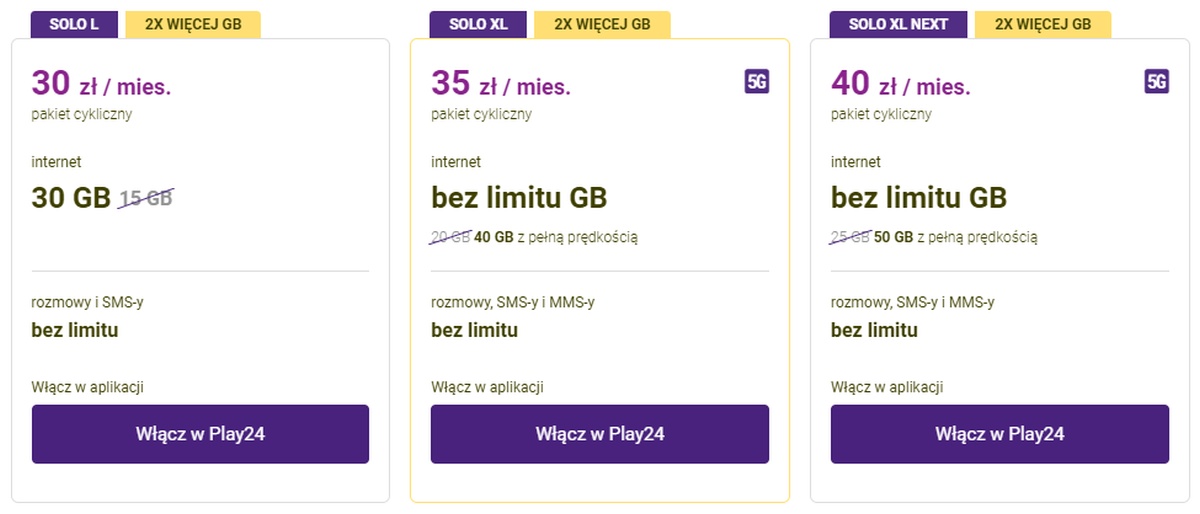Select the SOLO XL plan tab
Viewport: 1200px width, 514px height.
pos(479,24)
